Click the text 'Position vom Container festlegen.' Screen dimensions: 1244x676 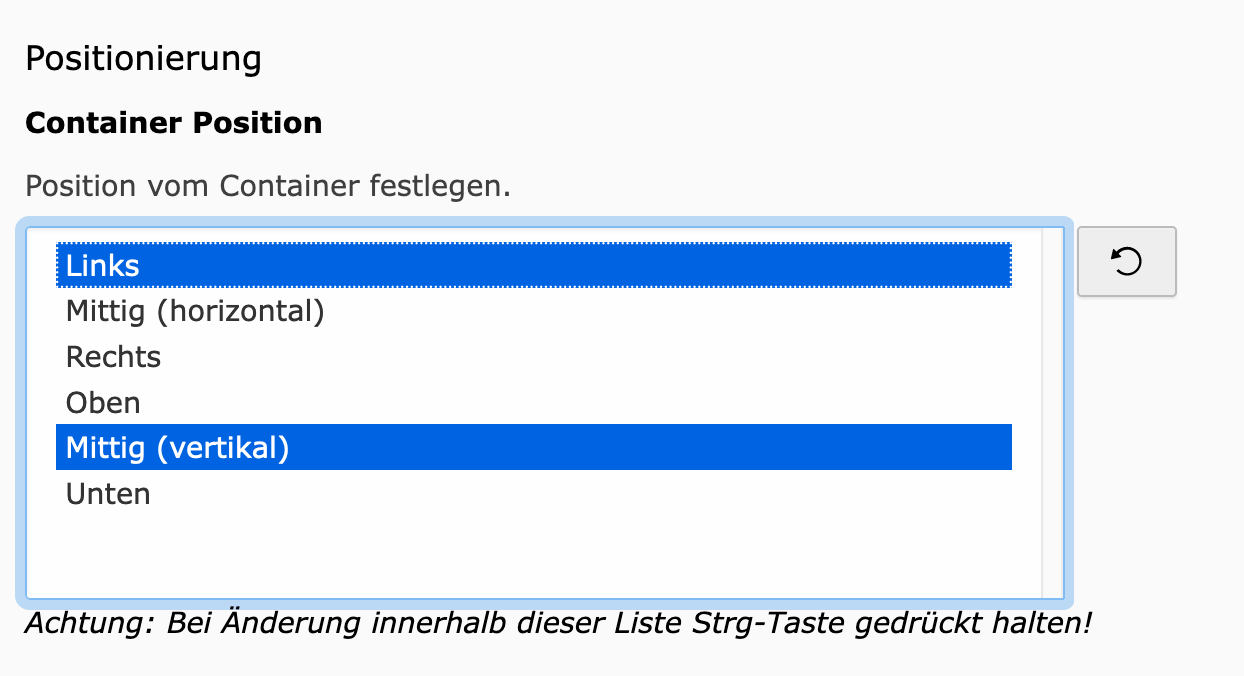click(x=268, y=186)
